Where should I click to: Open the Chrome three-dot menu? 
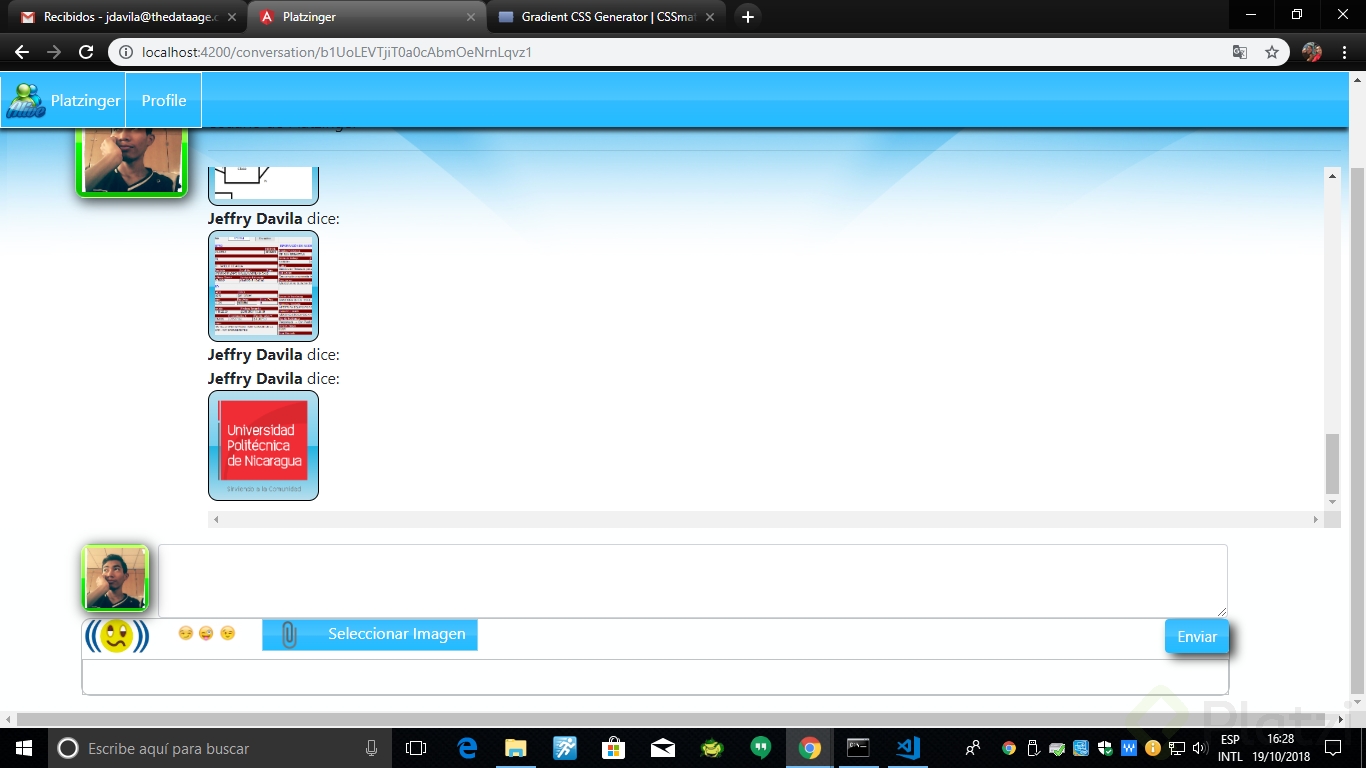(1343, 52)
